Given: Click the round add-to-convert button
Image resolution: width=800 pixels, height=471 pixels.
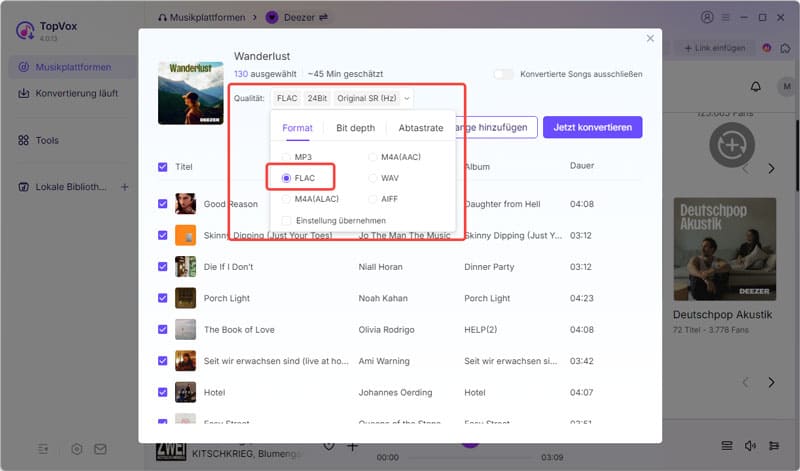Looking at the screenshot, I should coord(732,145).
